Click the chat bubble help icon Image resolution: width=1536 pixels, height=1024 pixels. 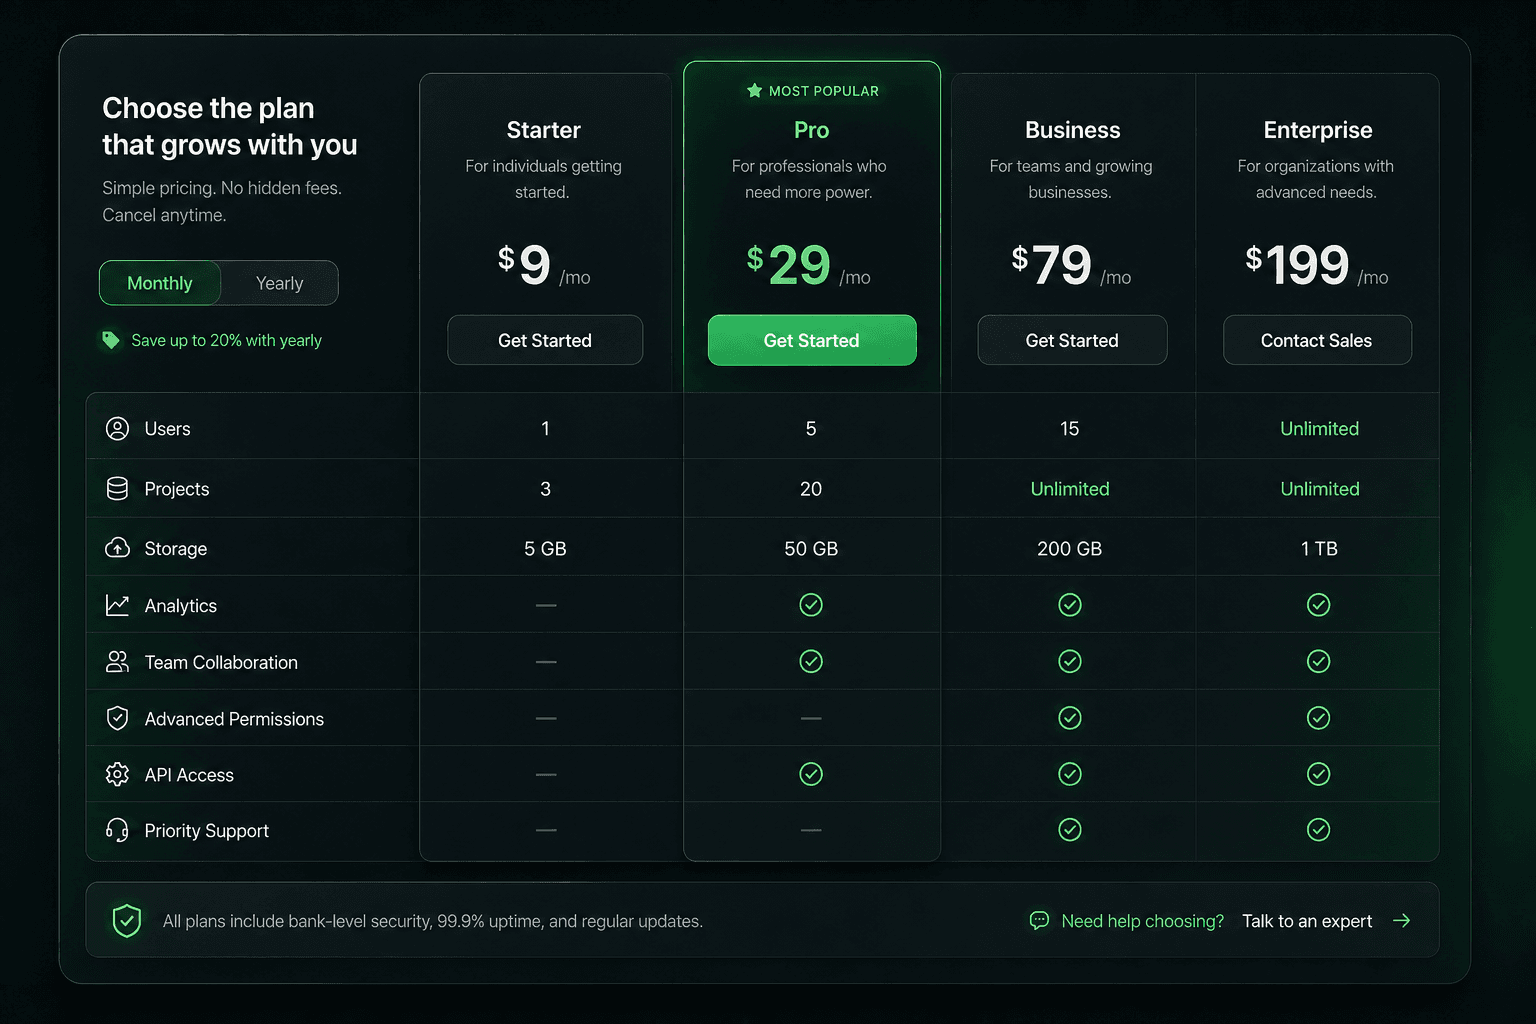1039,920
